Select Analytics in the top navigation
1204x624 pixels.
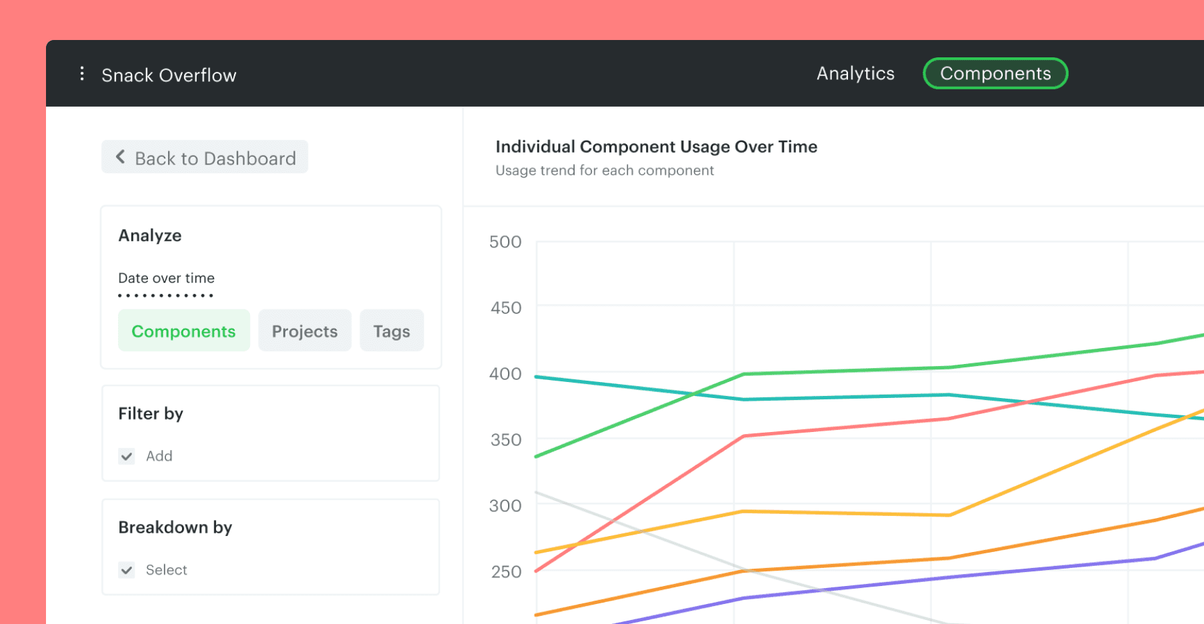tap(855, 73)
